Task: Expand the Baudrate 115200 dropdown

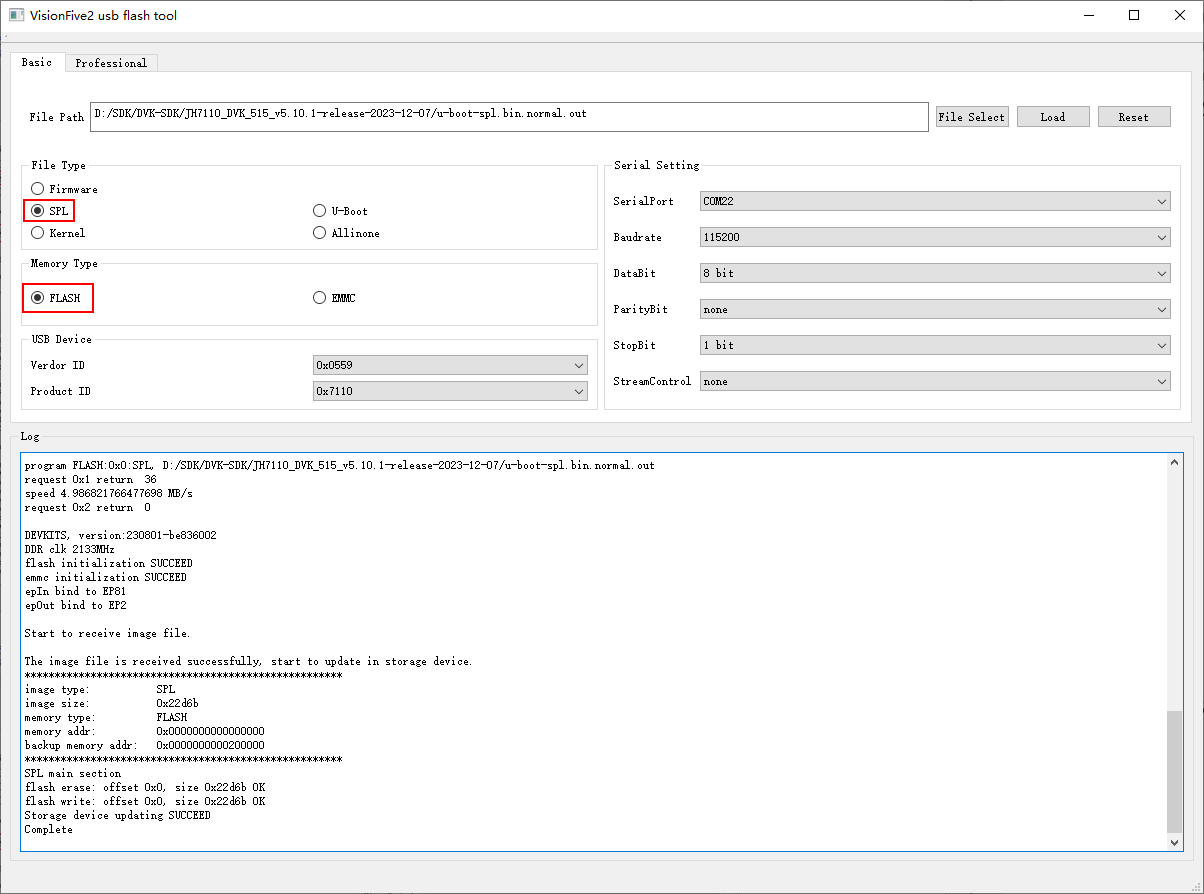Action: pos(934,238)
